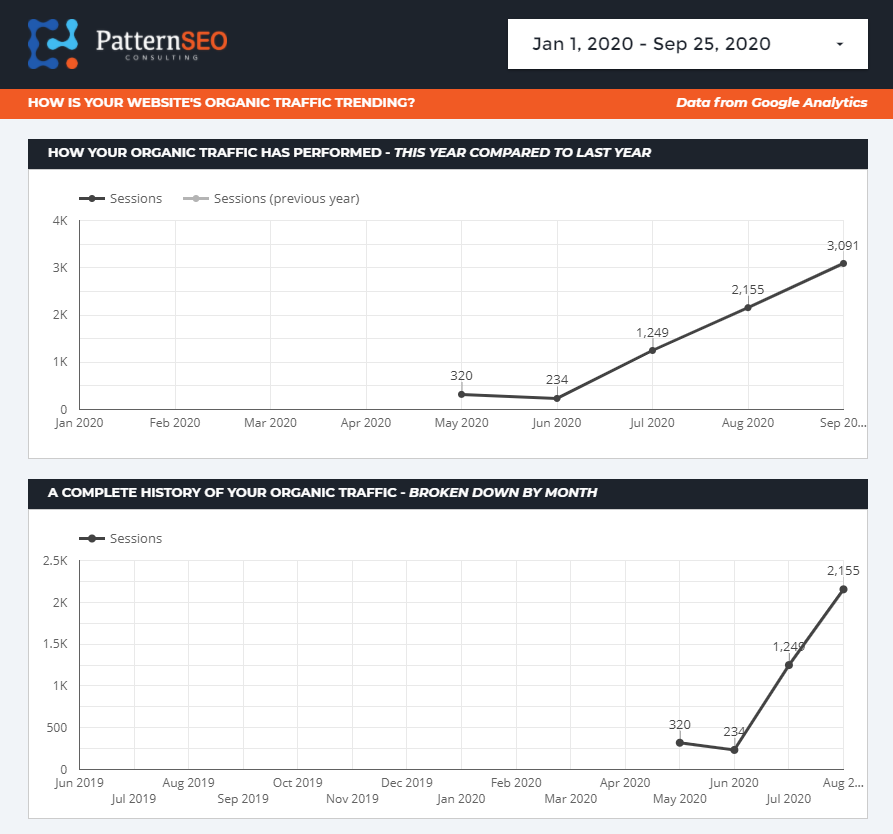Click the 320 data point in the bottom chart
The width and height of the screenshot is (893, 834).
coord(680,742)
